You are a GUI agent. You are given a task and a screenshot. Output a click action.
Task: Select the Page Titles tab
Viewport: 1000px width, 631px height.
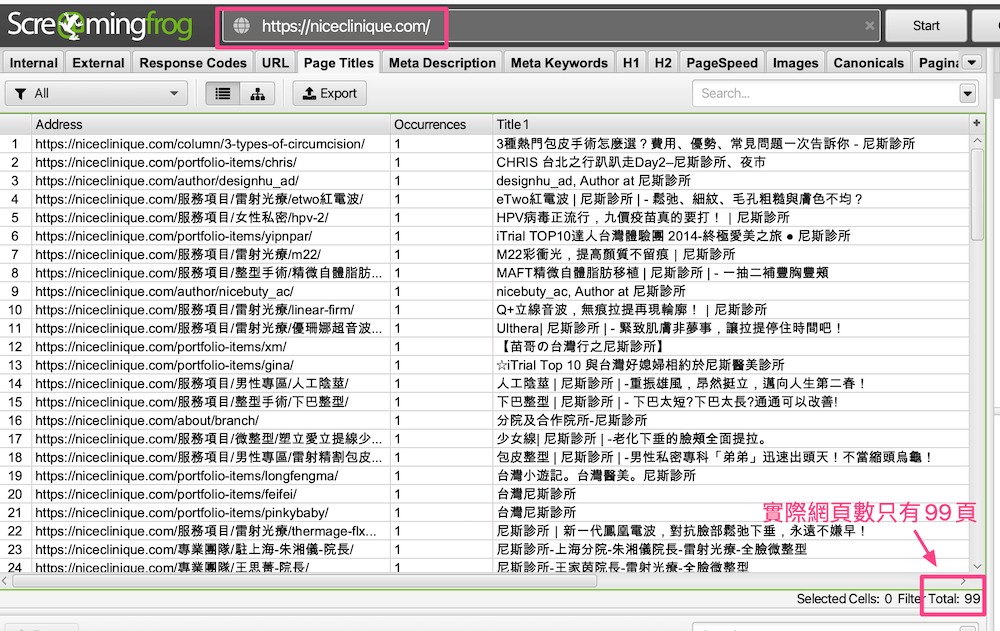[x=339, y=63]
